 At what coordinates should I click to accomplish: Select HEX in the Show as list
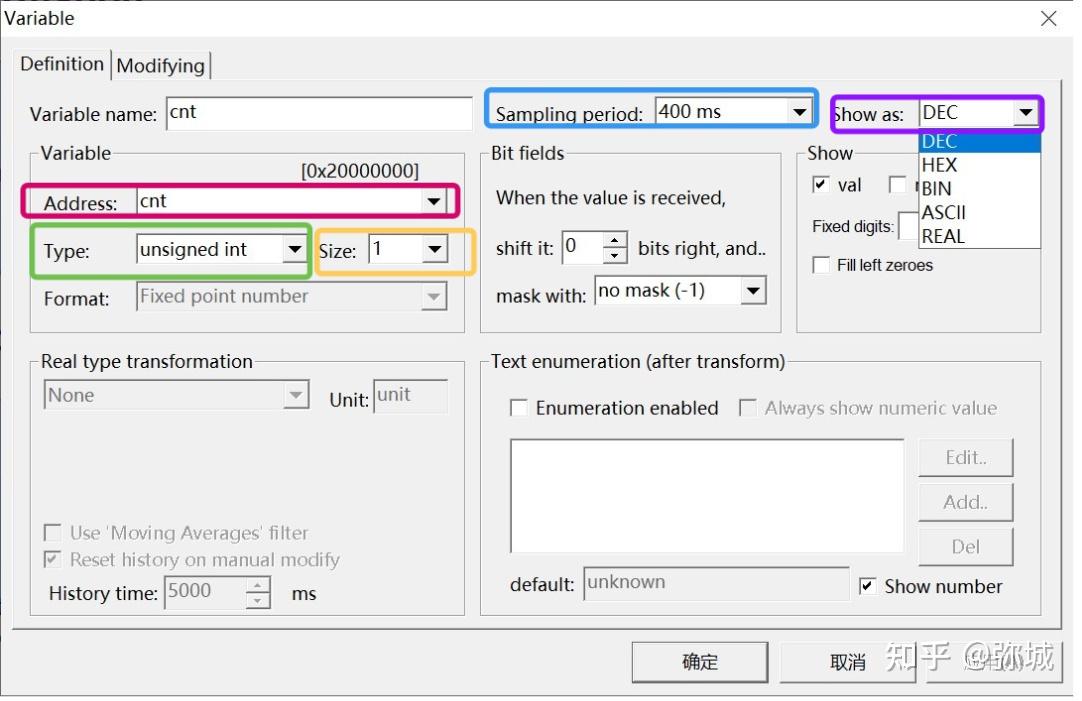(938, 164)
